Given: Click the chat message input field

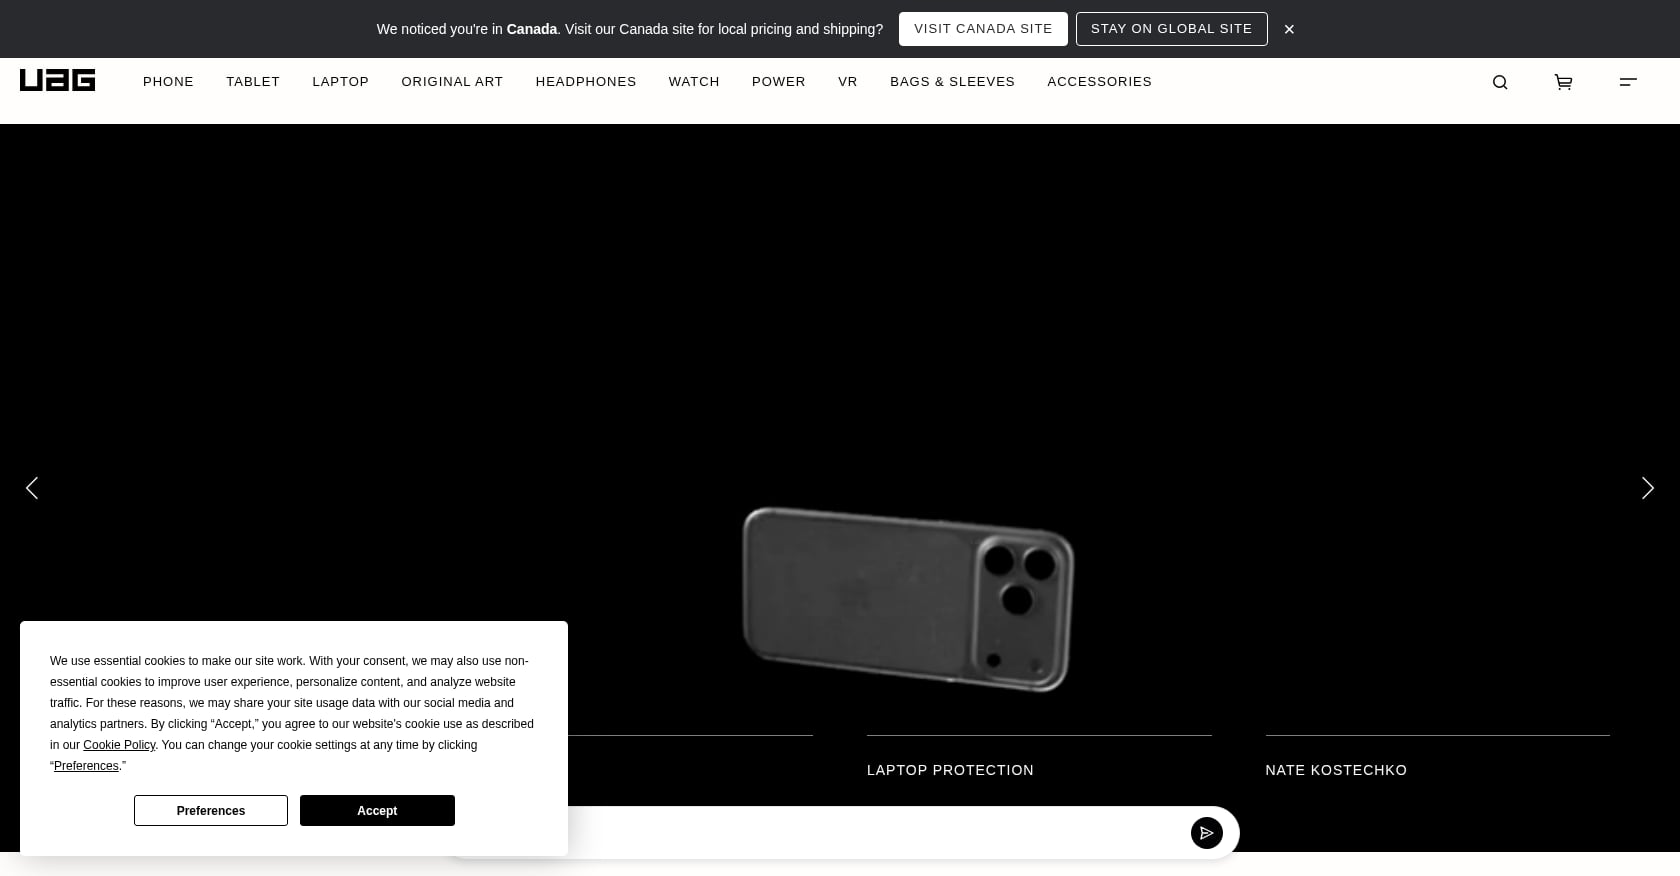Looking at the screenshot, I should [x=870, y=833].
